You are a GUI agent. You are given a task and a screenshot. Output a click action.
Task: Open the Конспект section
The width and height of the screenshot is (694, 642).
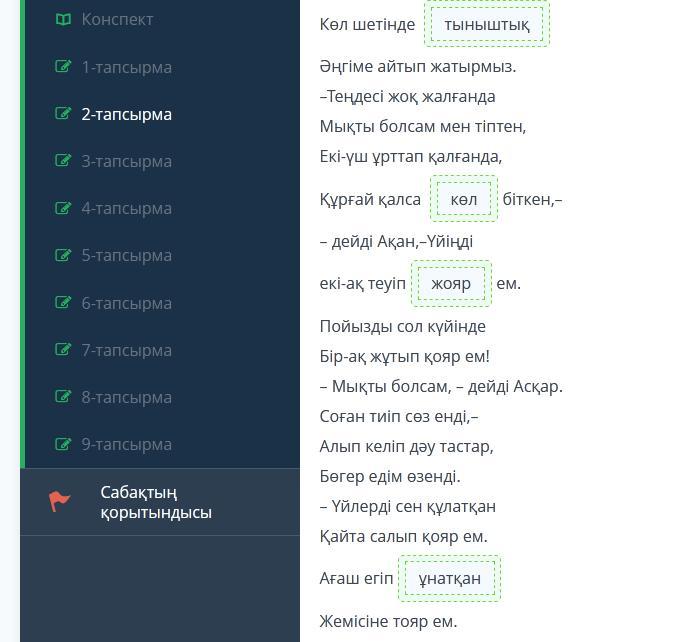117,19
